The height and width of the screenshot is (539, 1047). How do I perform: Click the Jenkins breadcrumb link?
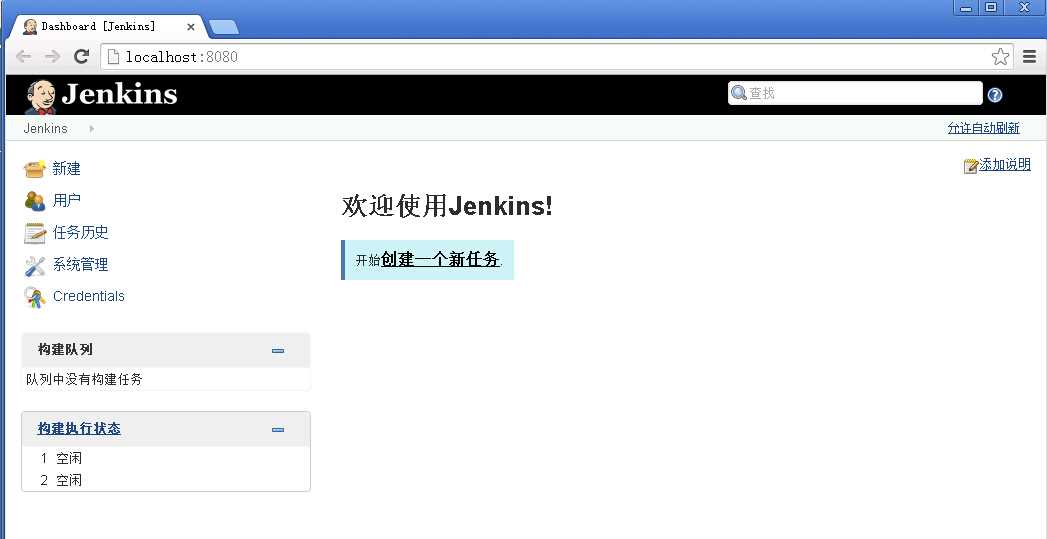45,128
